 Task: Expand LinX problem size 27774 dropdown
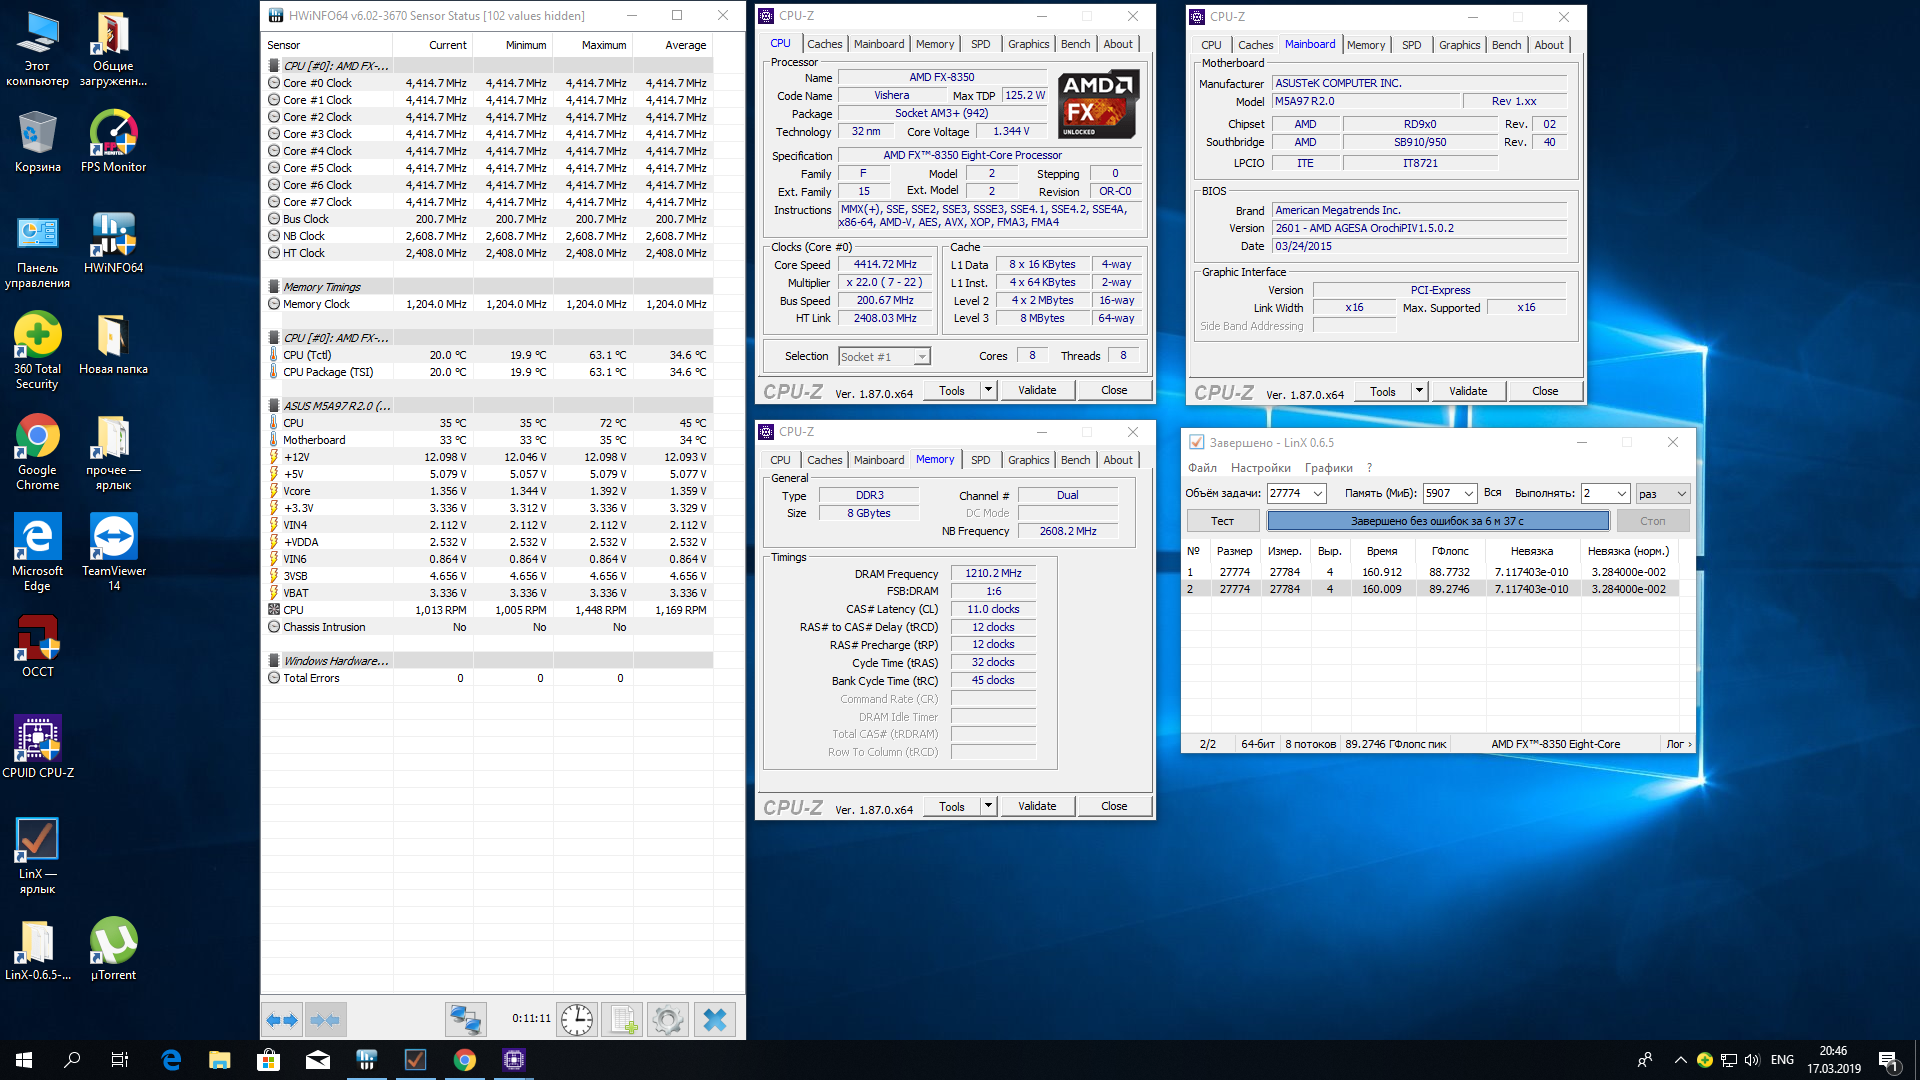tap(1317, 494)
